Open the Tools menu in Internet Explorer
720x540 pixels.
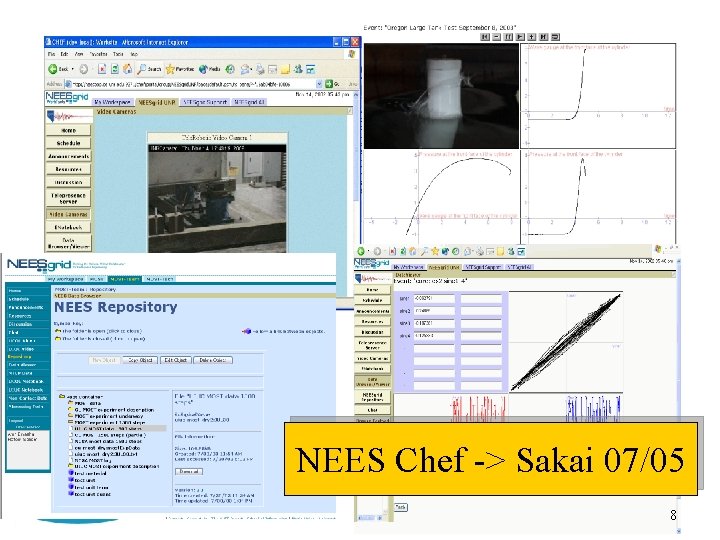(x=118, y=54)
